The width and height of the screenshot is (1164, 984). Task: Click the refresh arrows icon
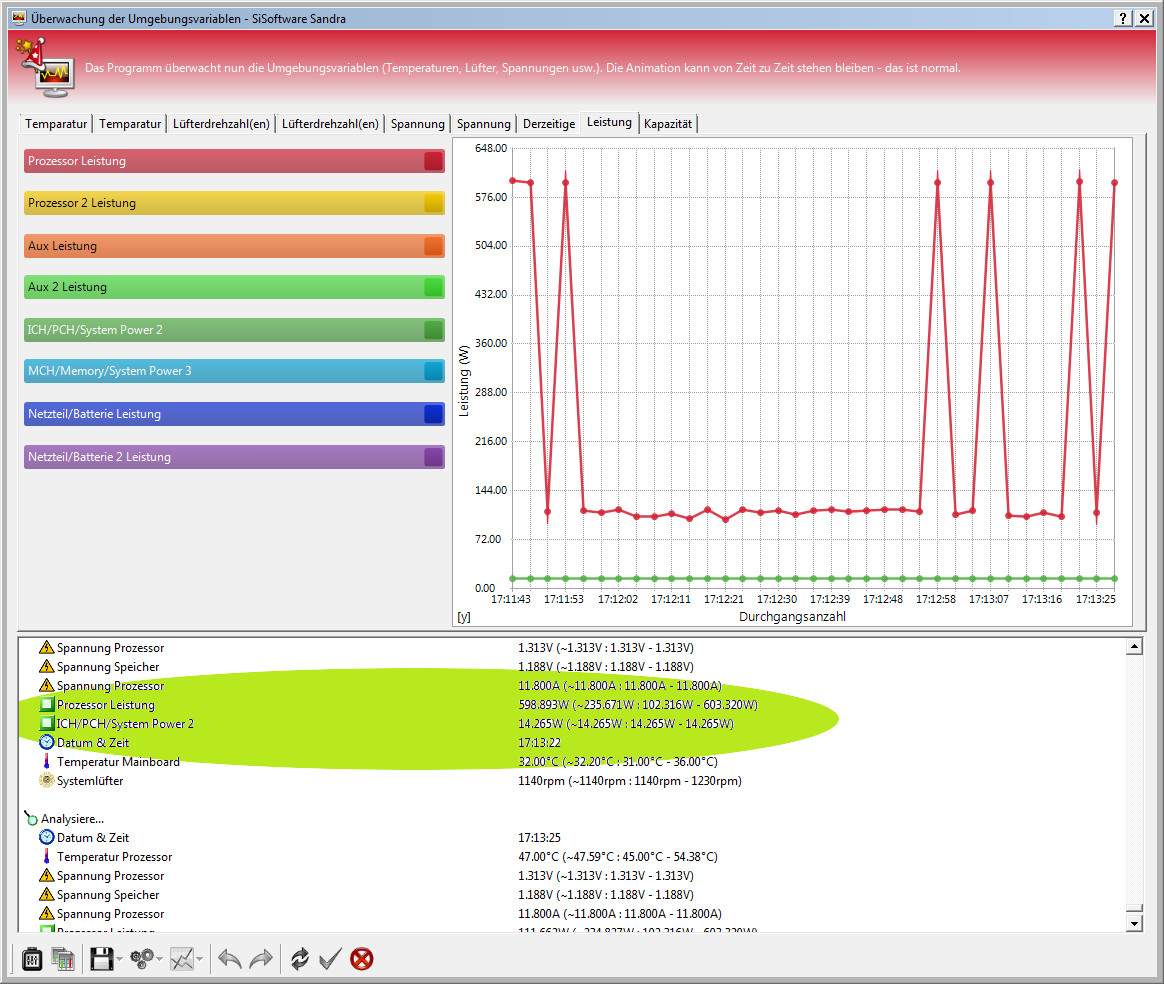coord(299,959)
